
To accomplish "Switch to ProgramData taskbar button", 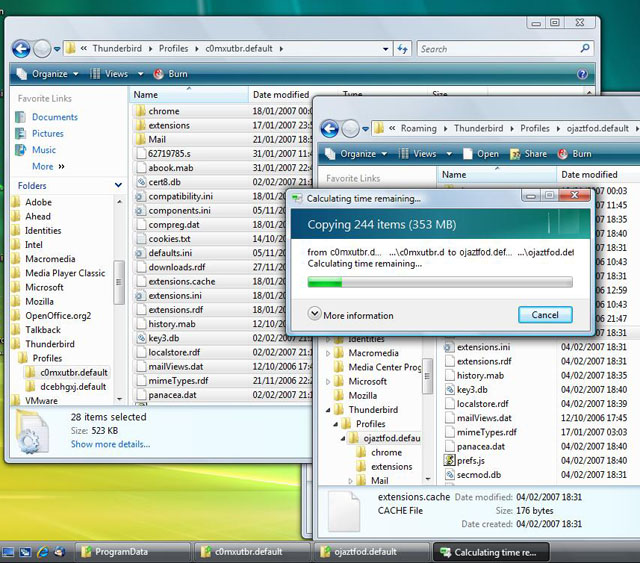I will [132, 552].
